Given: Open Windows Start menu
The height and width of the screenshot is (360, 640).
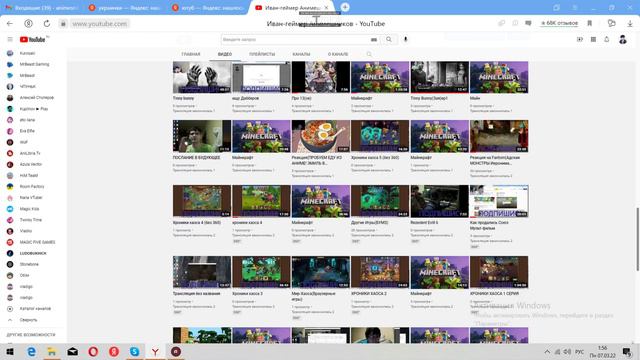Looking at the screenshot, I should point(10,351).
